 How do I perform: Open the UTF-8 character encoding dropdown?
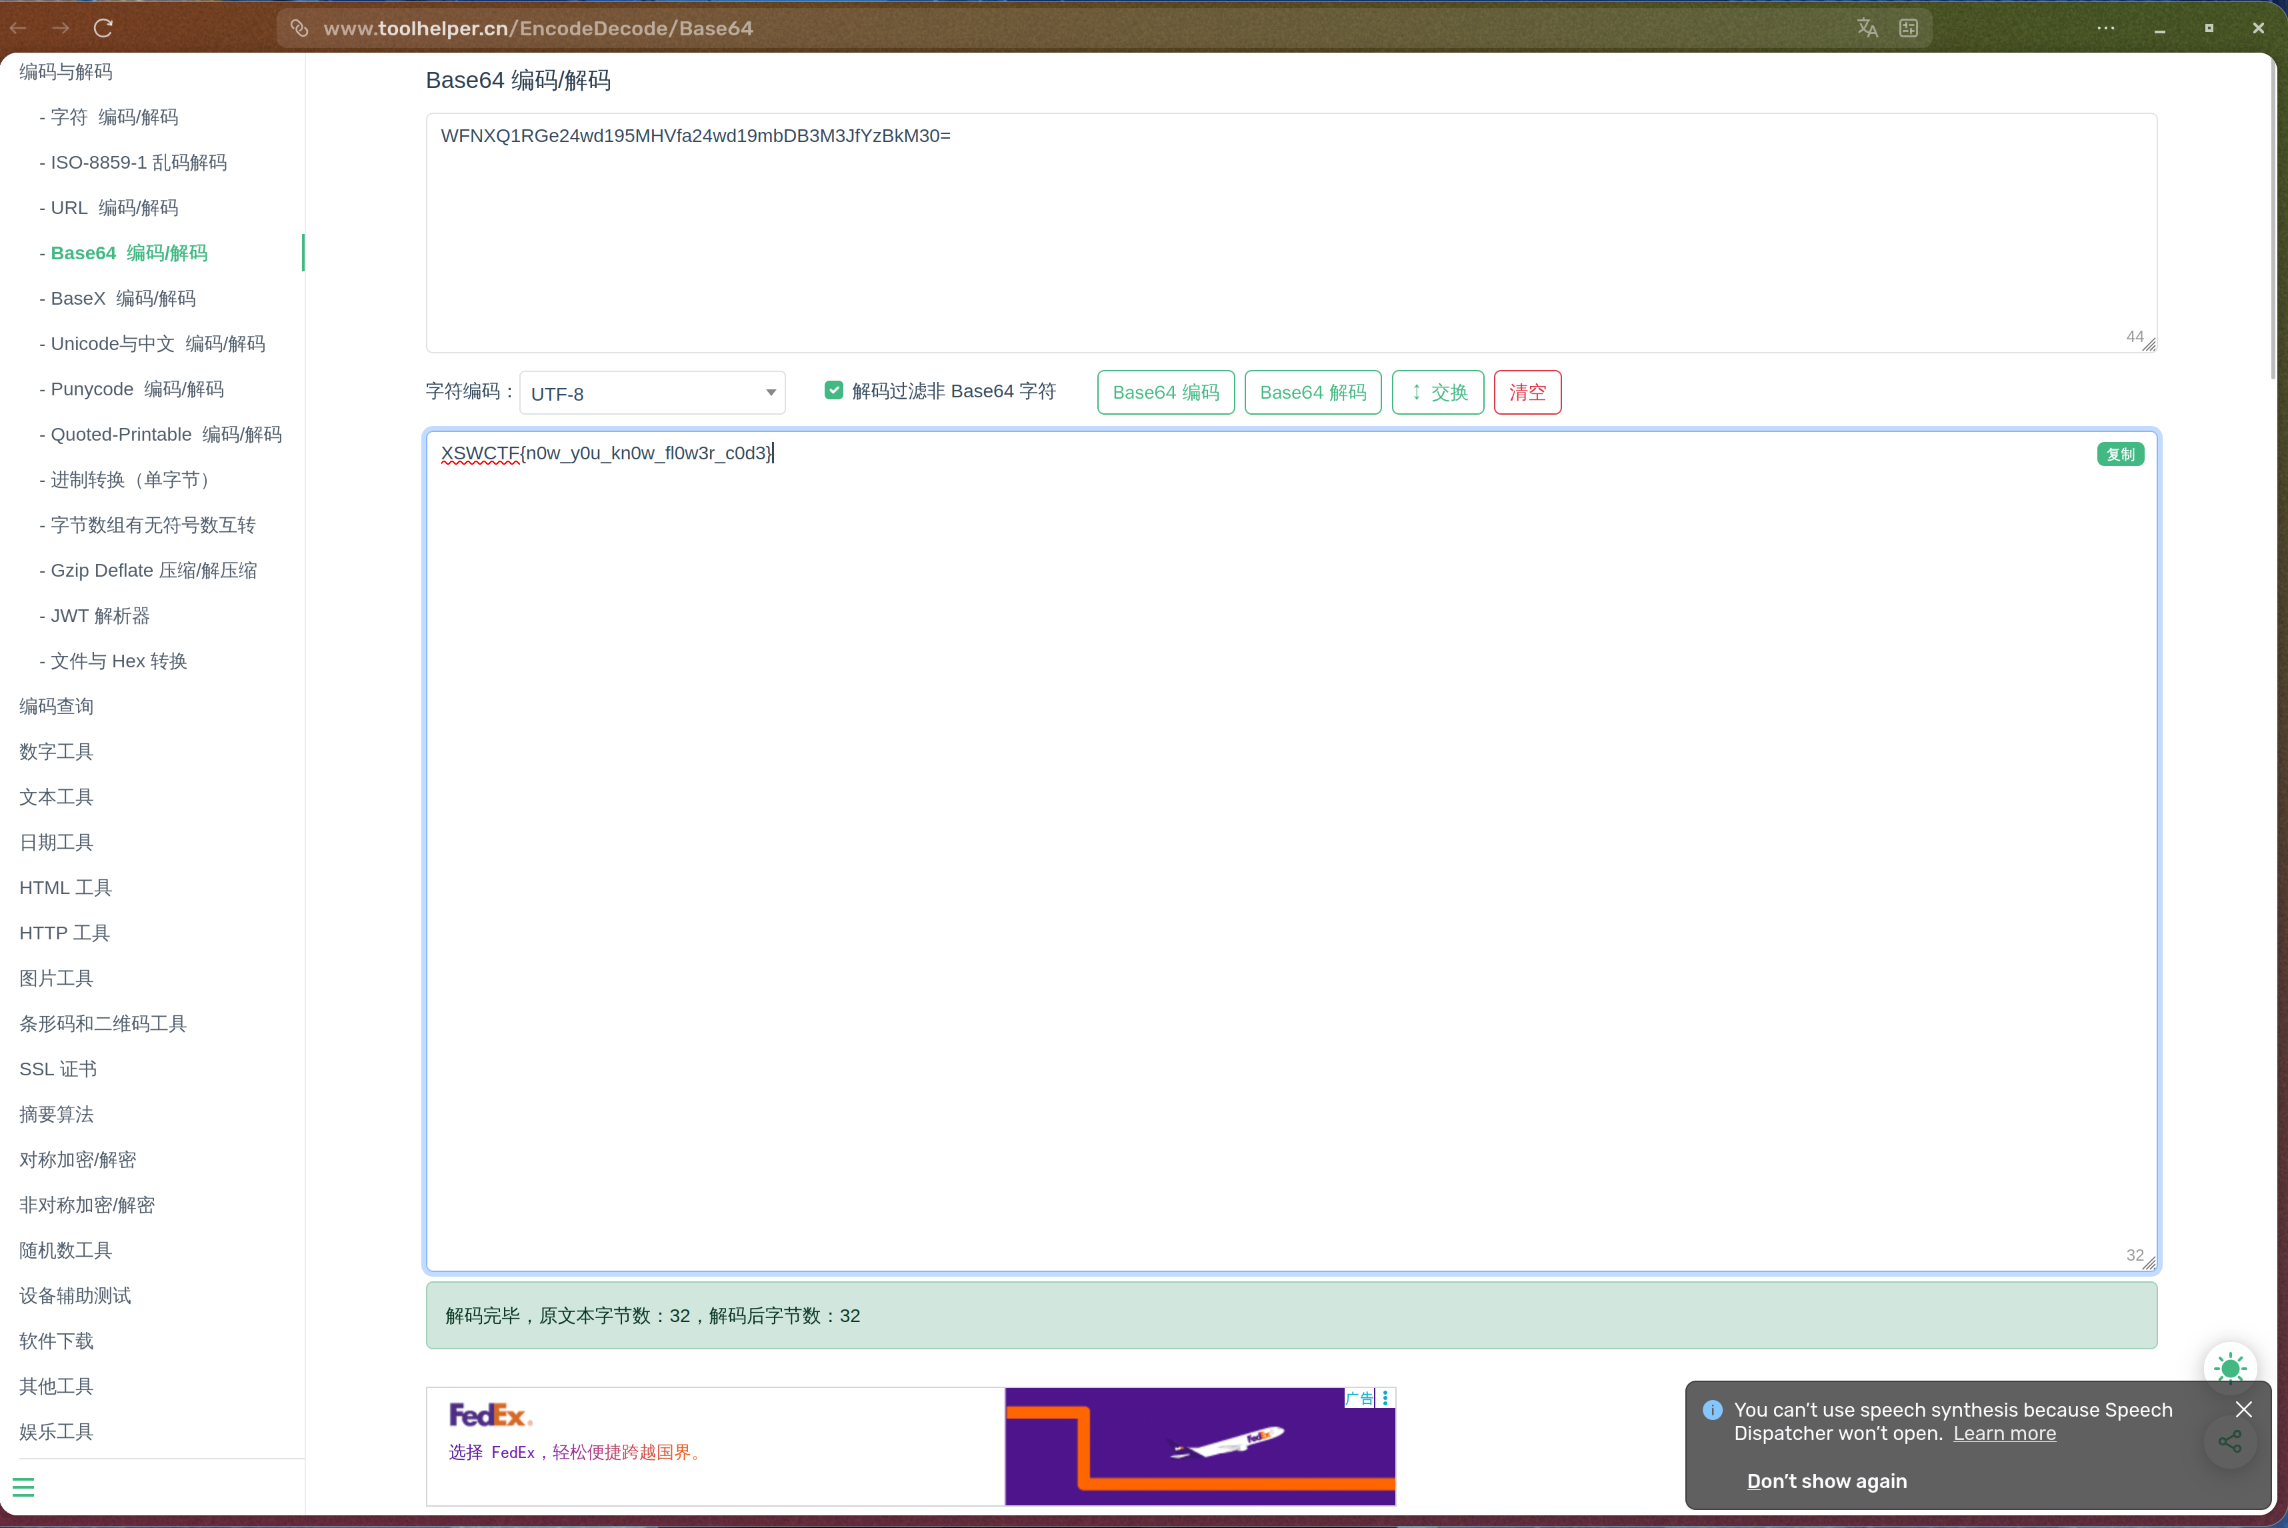point(651,393)
